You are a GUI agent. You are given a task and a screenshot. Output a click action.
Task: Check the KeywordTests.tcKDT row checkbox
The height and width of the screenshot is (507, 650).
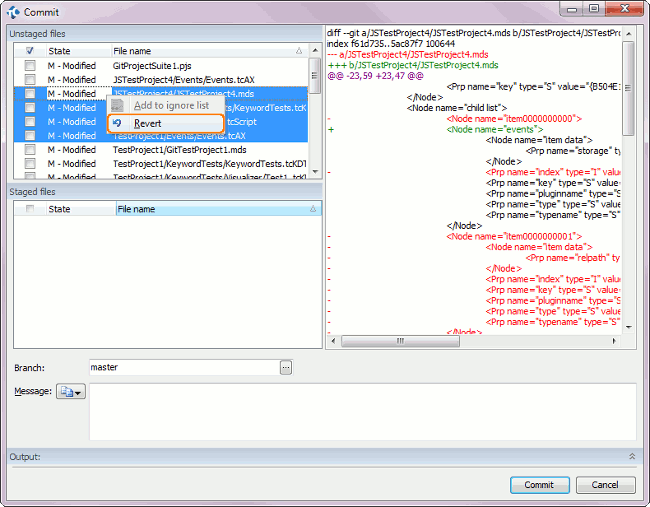pyautogui.click(x=30, y=163)
